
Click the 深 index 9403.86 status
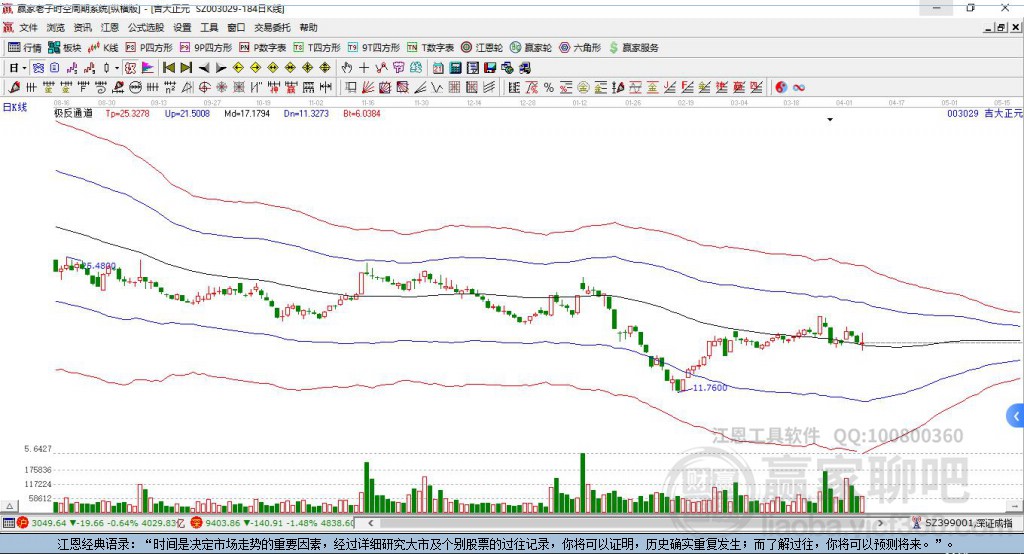(x=272, y=523)
